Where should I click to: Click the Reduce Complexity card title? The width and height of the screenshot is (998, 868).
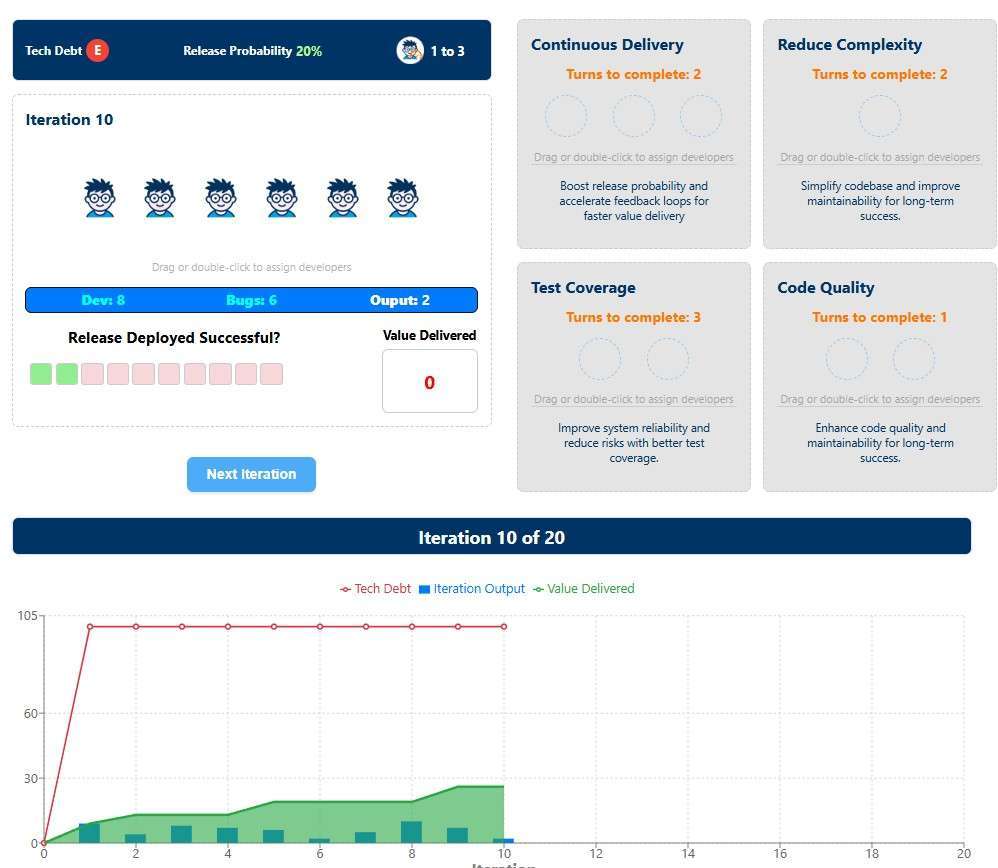(x=850, y=45)
